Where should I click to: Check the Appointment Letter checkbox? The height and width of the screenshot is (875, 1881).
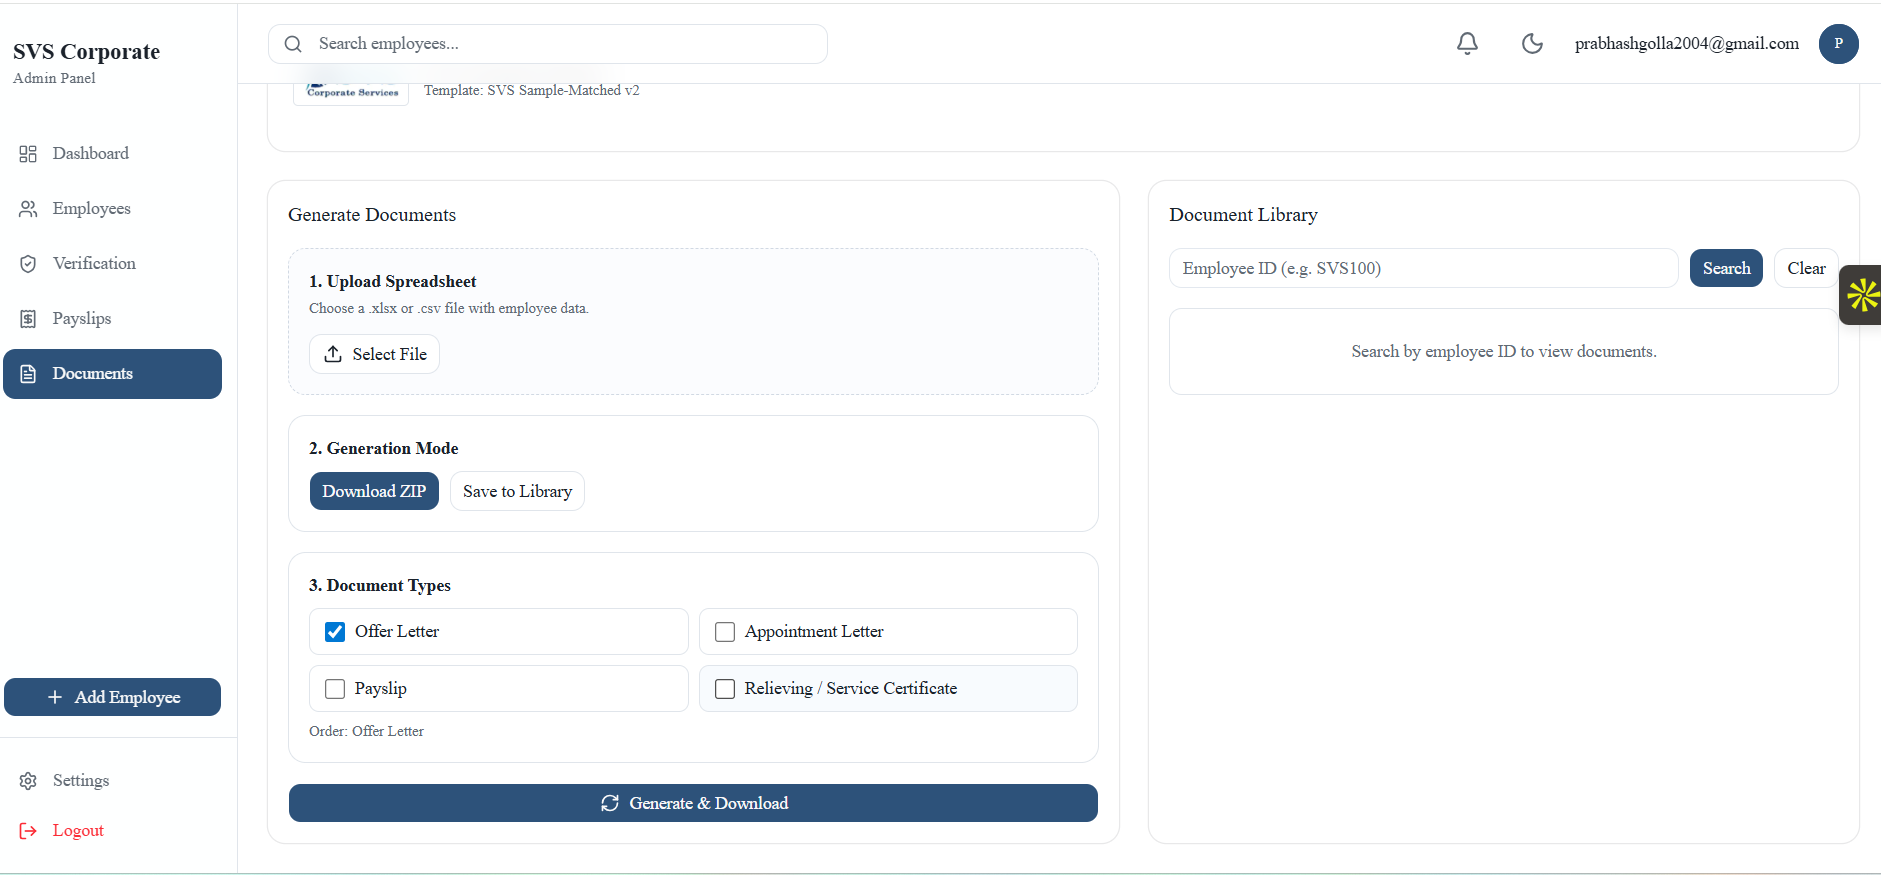(x=725, y=632)
